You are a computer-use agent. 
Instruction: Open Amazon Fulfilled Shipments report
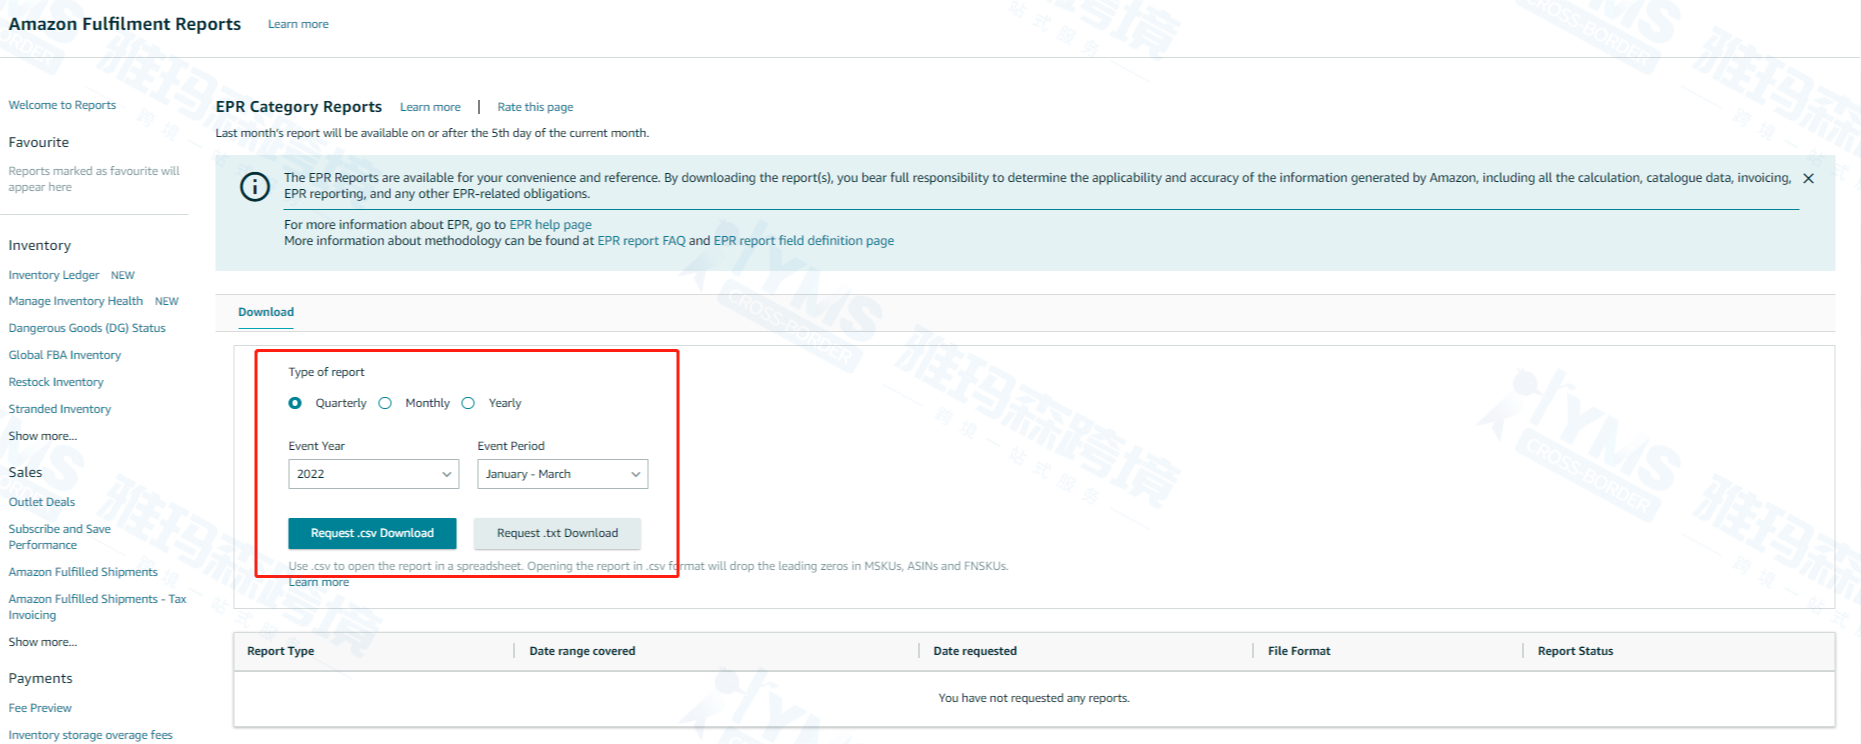pyautogui.click(x=83, y=572)
